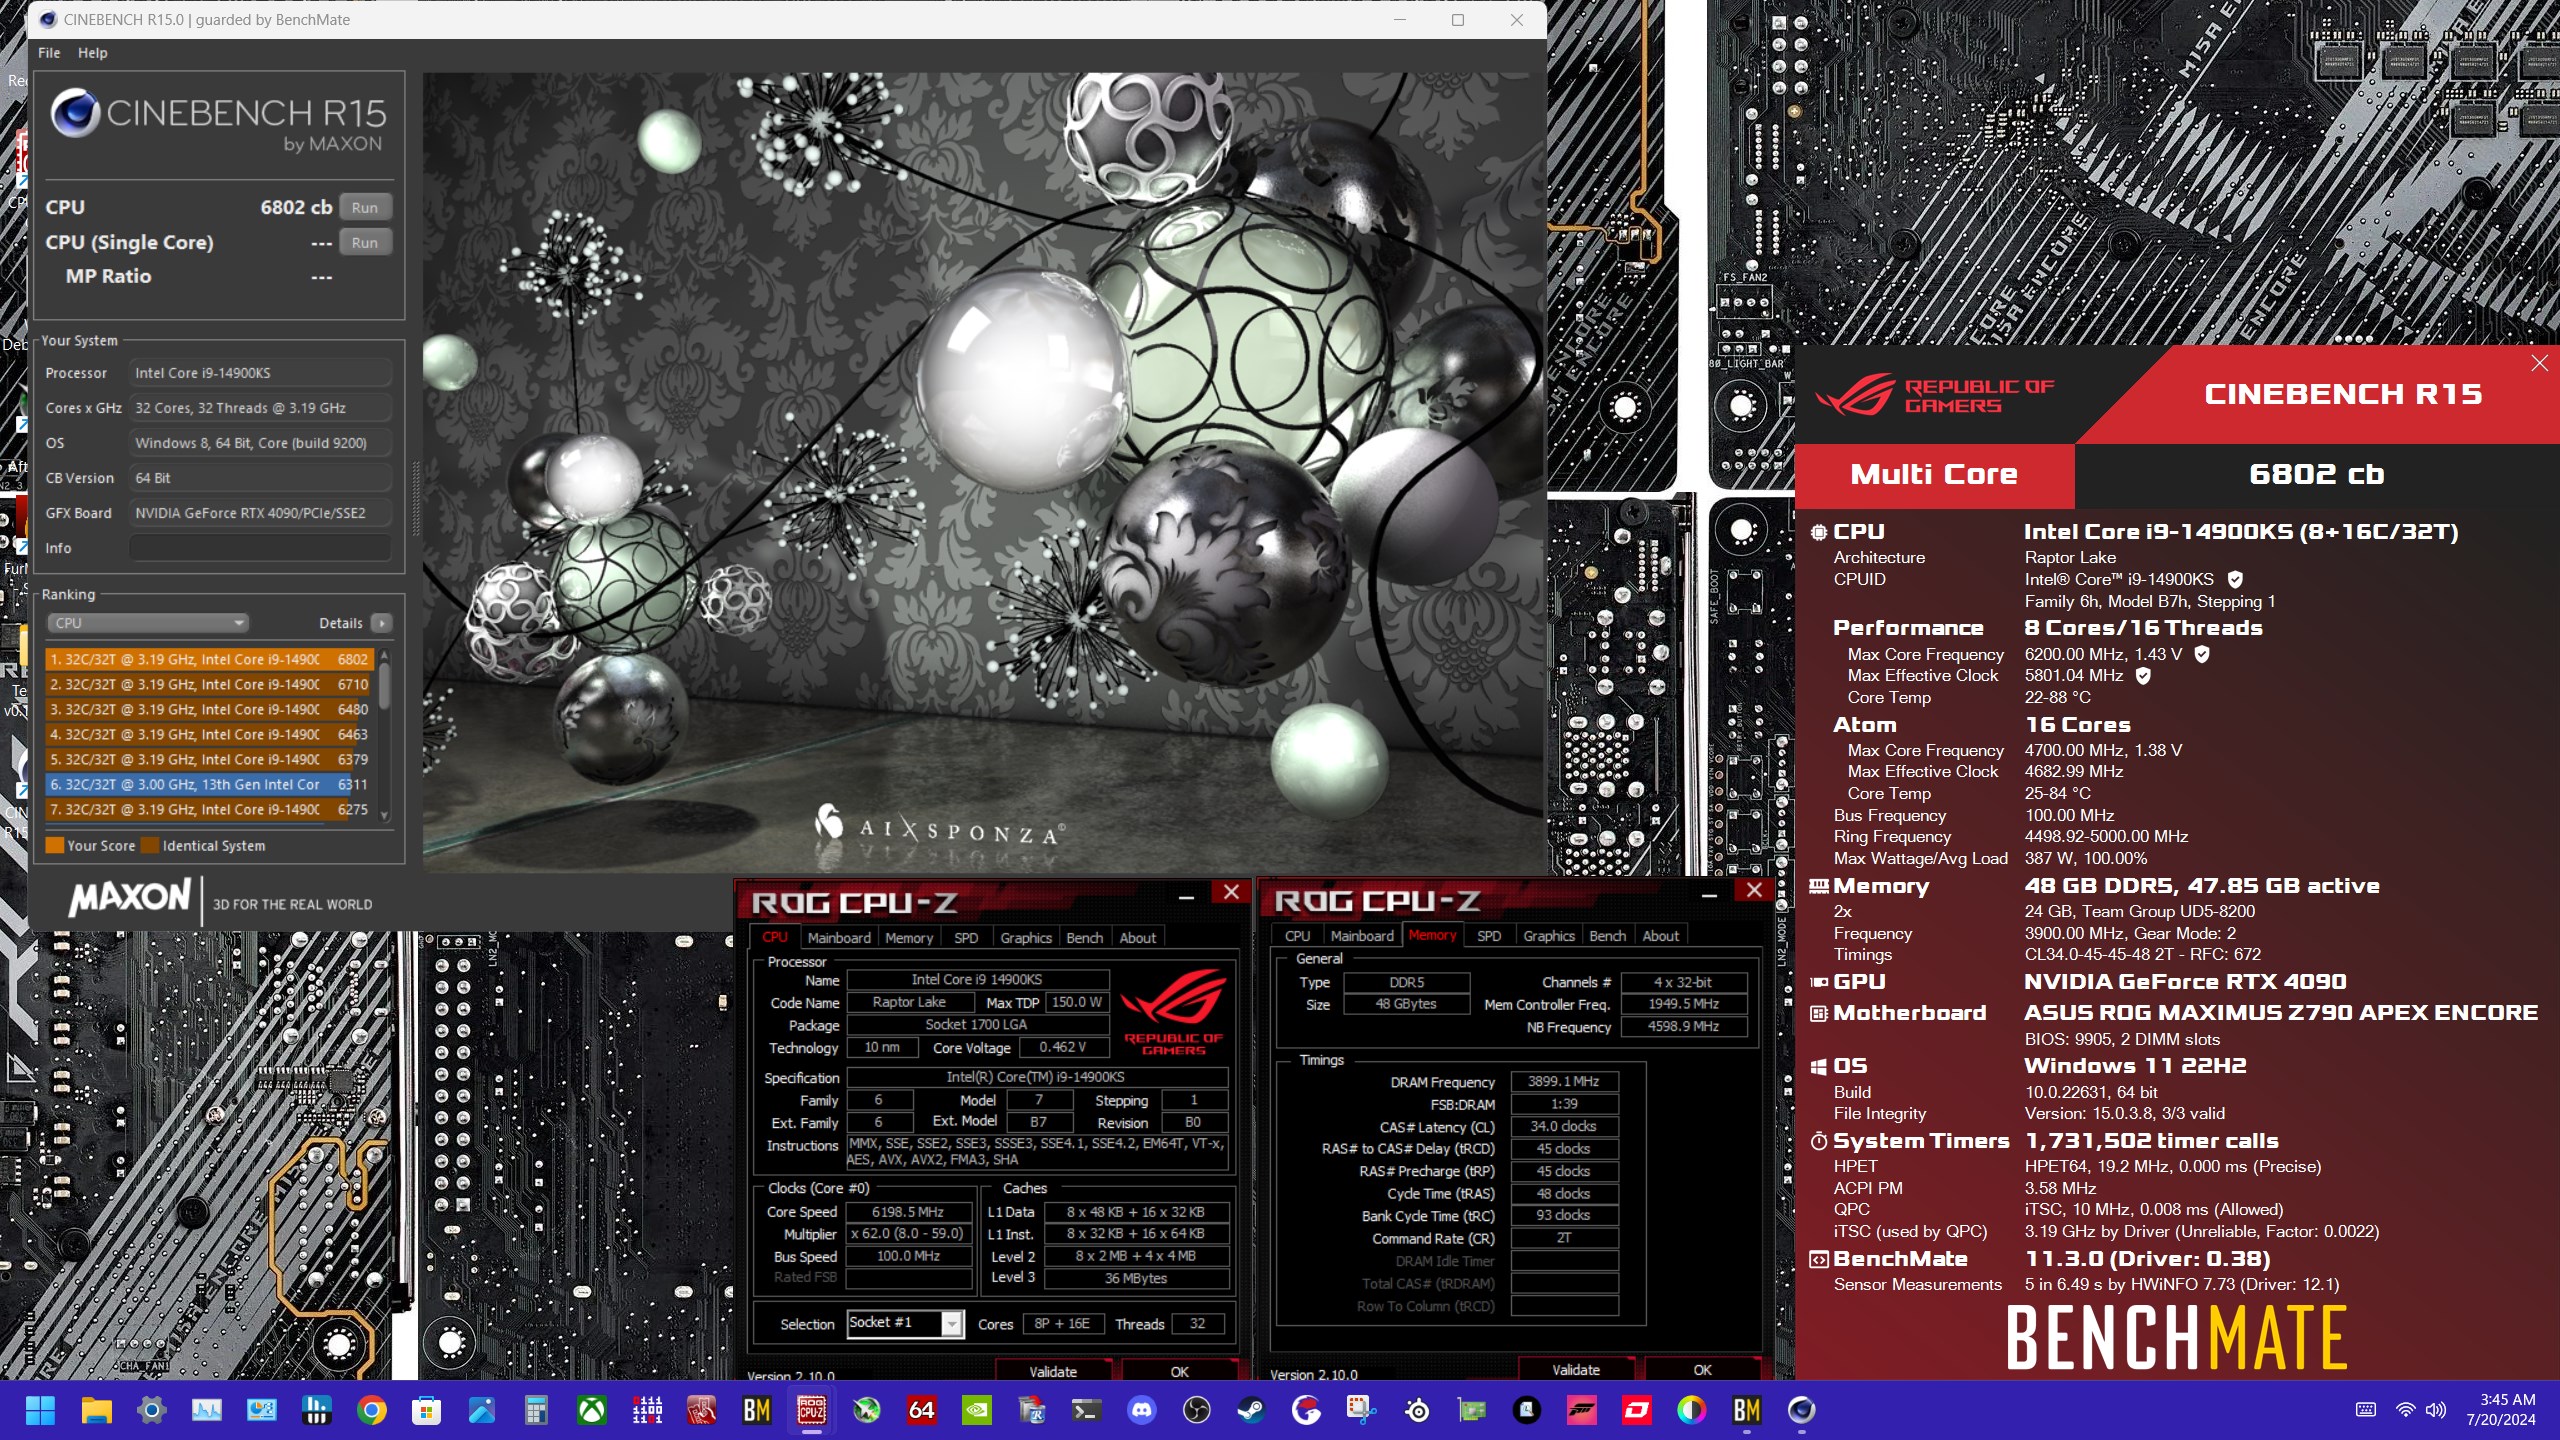The height and width of the screenshot is (1440, 2560).
Task: Switch to CPU tab in right CPU-Z window
Action: click(x=1297, y=936)
